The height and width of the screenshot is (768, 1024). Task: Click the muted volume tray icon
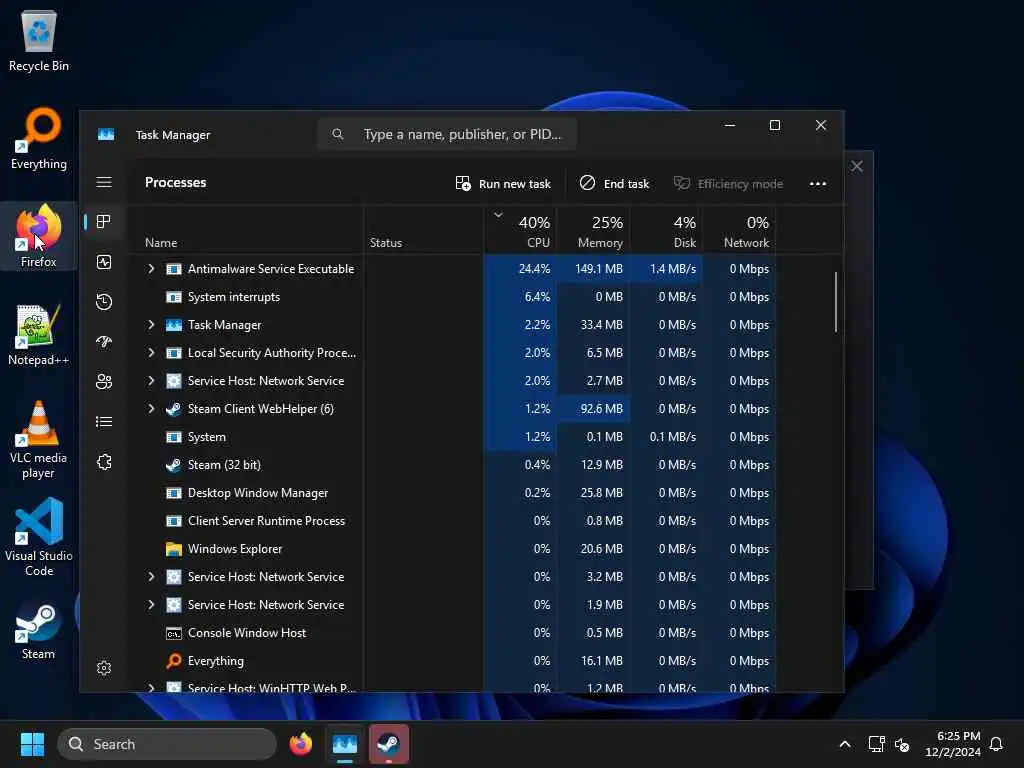(902, 744)
